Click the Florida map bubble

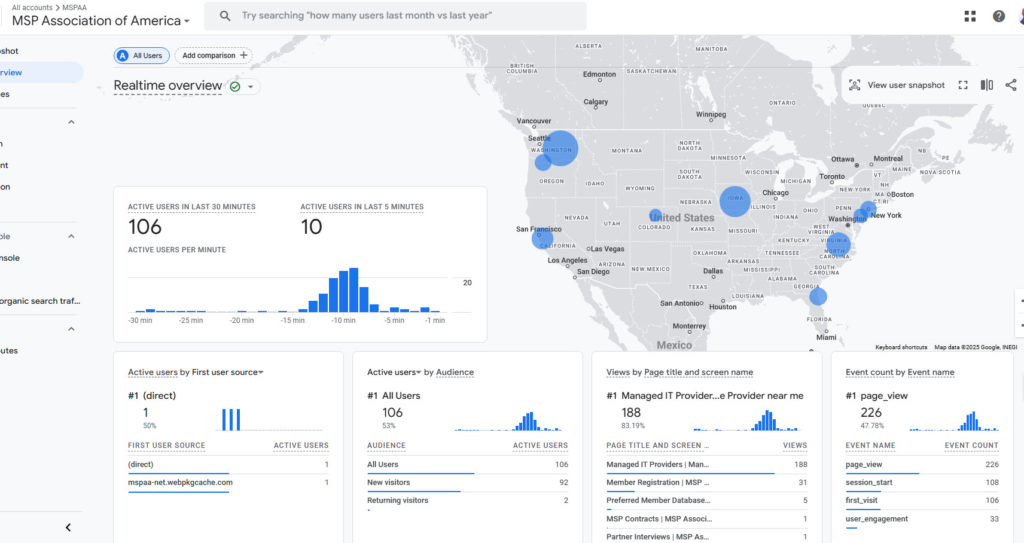point(818,297)
